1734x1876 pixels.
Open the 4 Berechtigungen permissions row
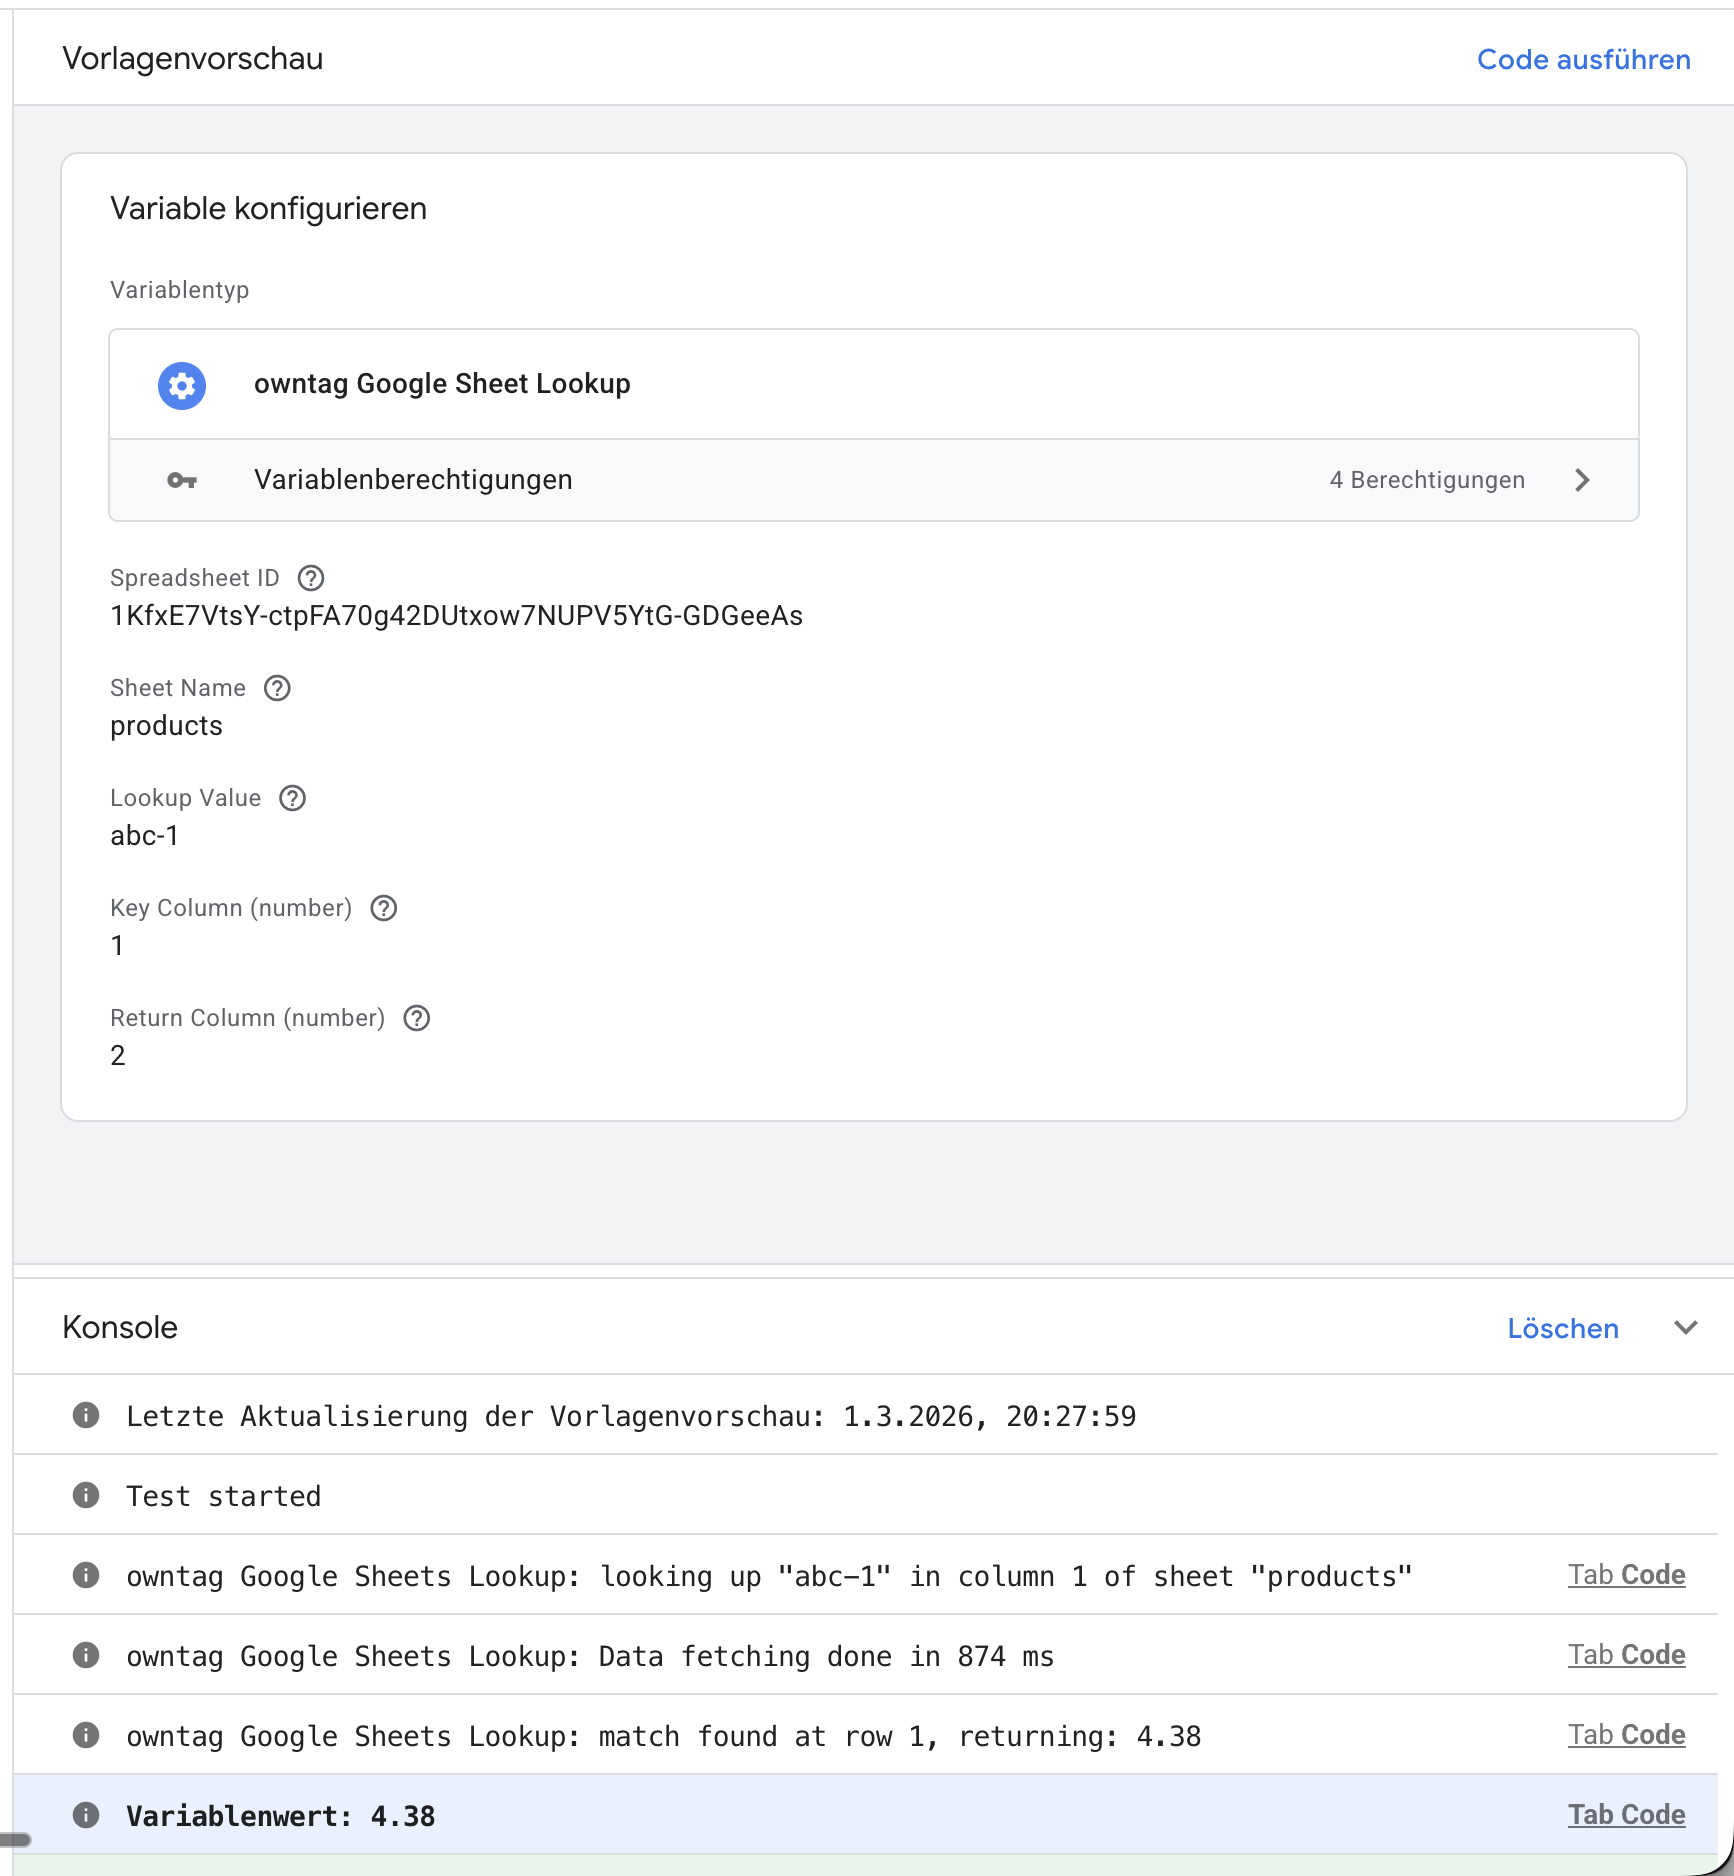[x=1426, y=481]
